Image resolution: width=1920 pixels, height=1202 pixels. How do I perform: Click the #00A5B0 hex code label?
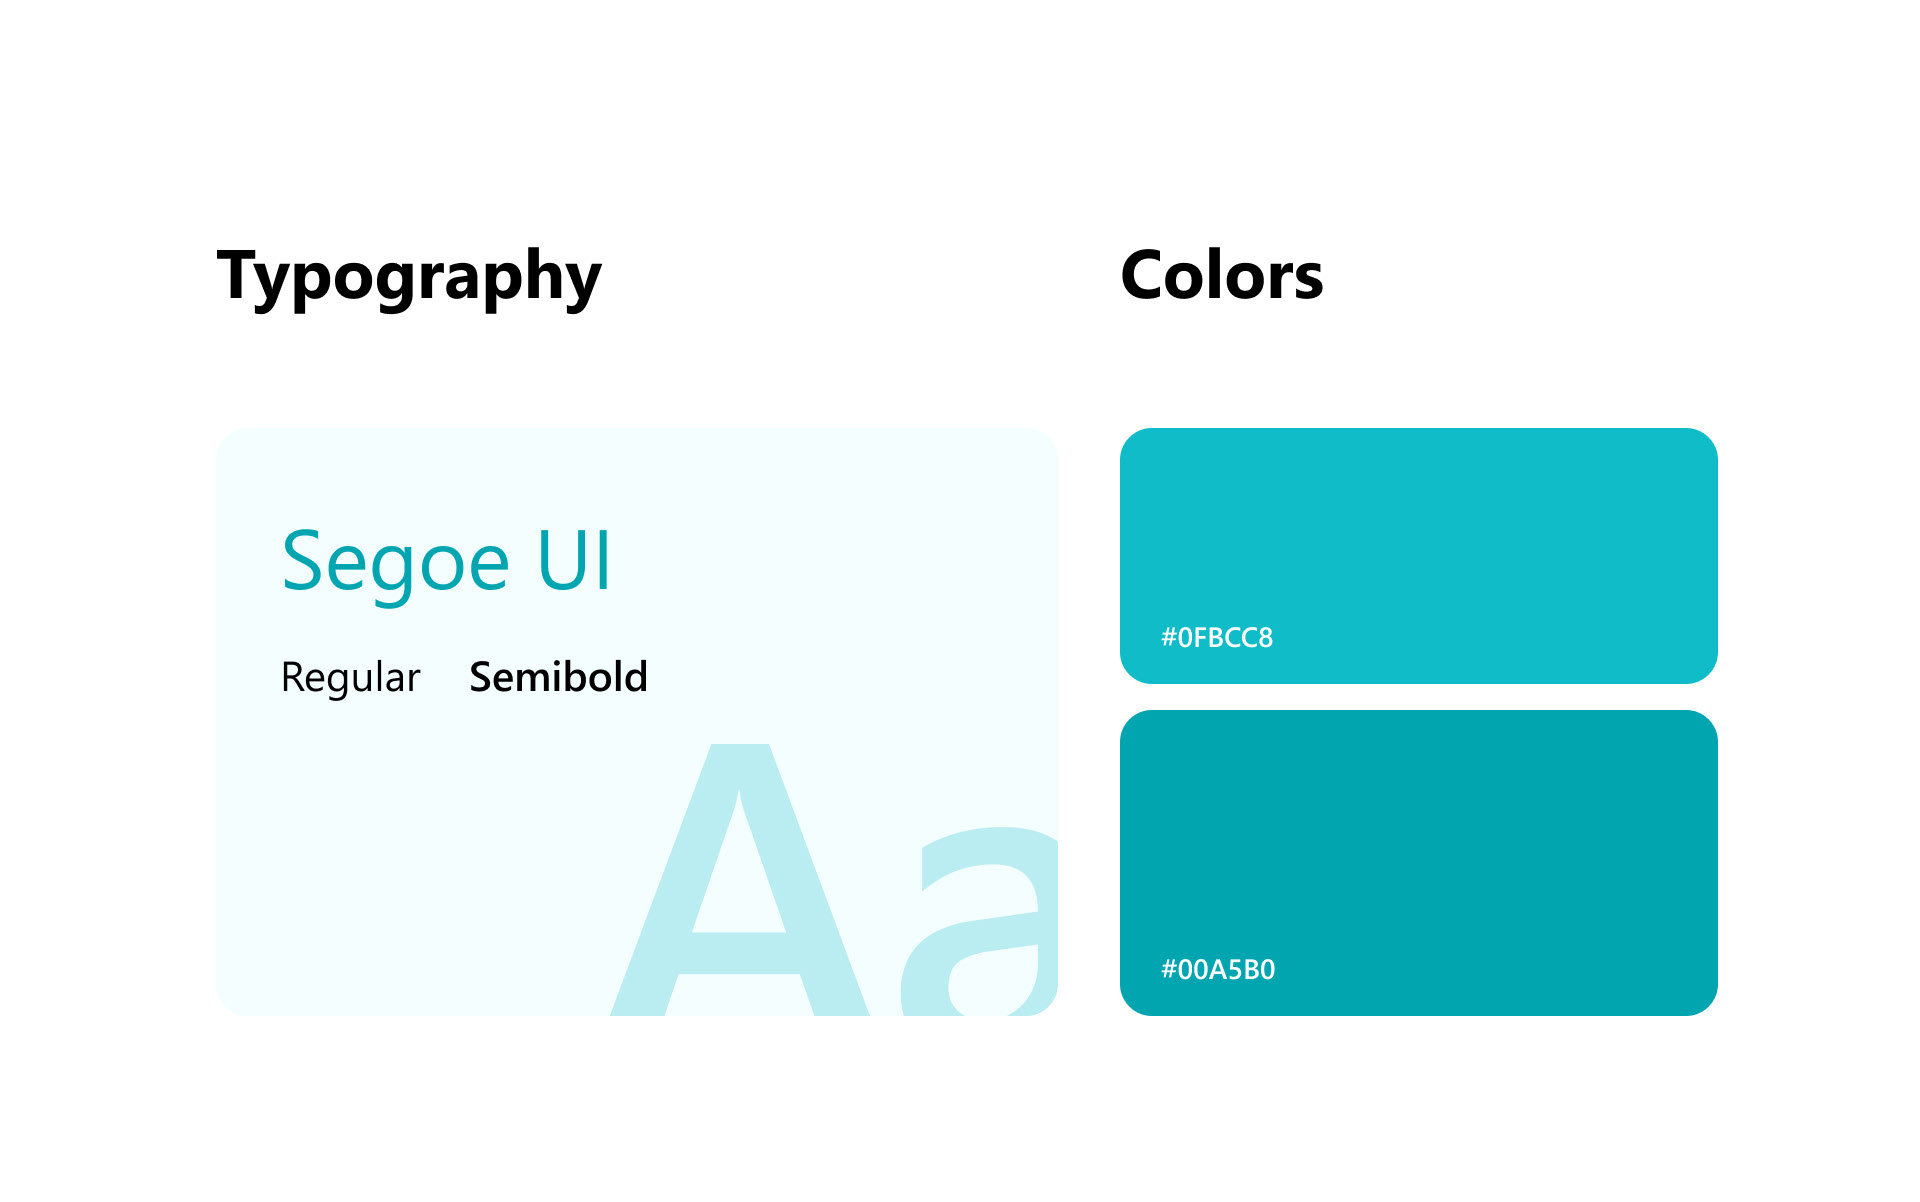tap(1217, 970)
